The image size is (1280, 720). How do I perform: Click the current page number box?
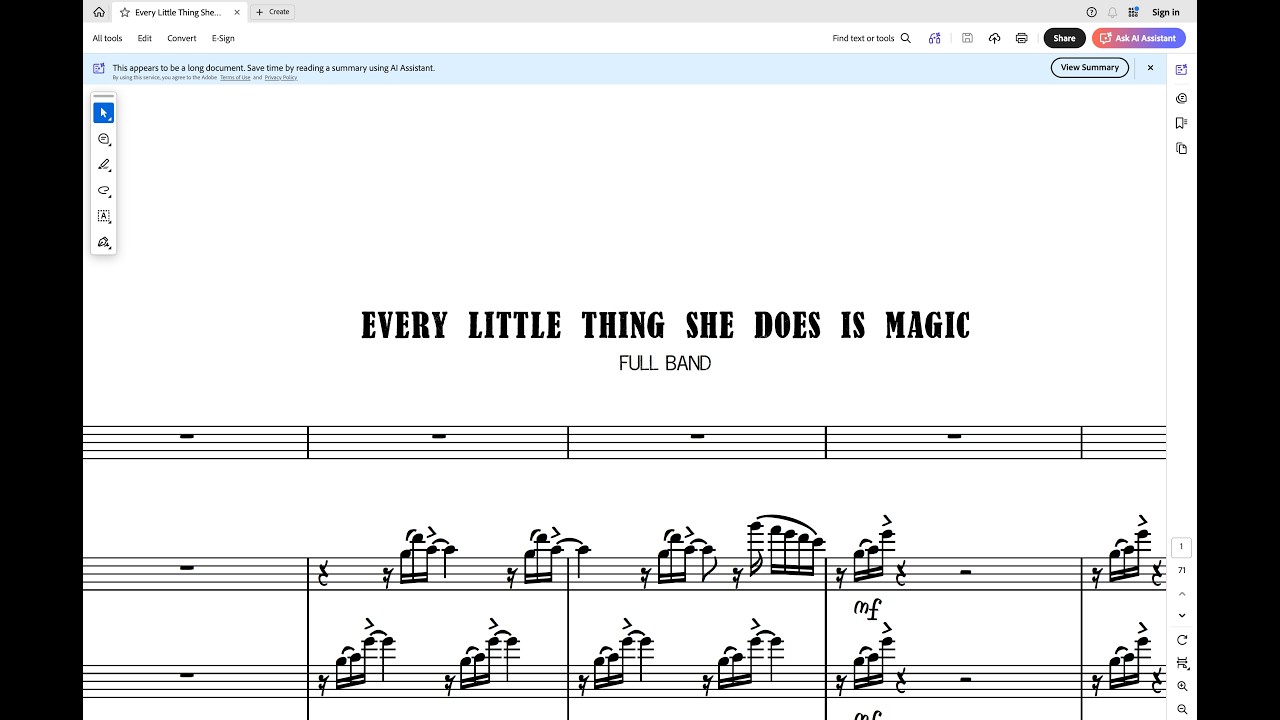[x=1181, y=547]
